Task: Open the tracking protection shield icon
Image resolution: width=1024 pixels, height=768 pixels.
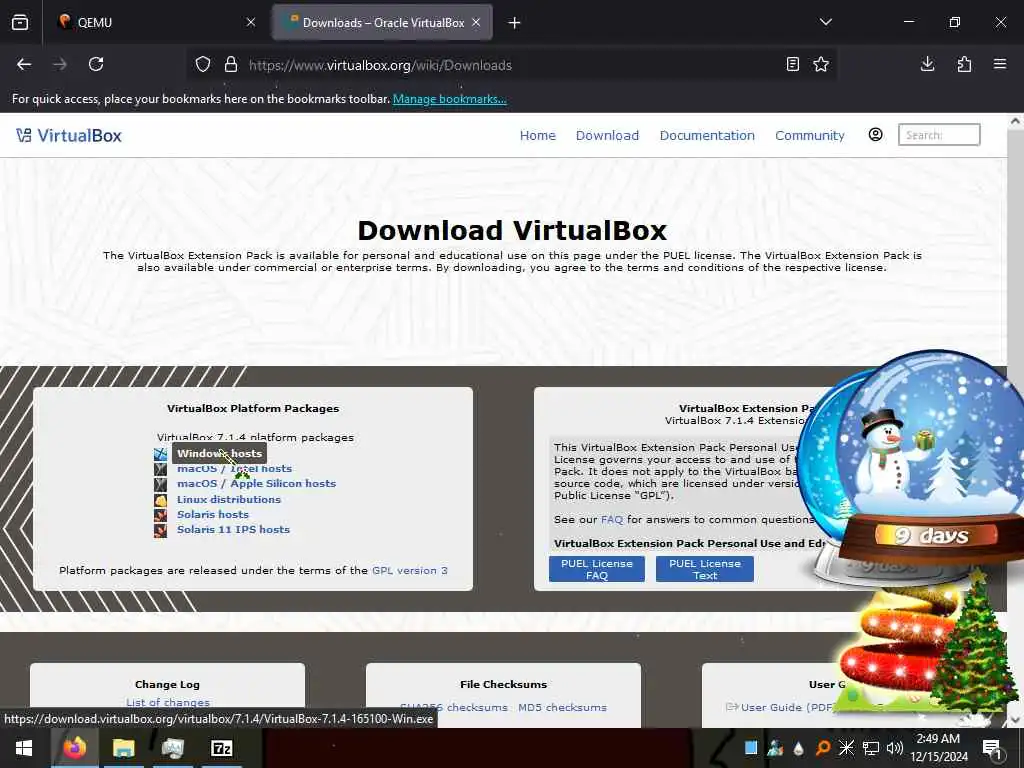Action: 203,65
